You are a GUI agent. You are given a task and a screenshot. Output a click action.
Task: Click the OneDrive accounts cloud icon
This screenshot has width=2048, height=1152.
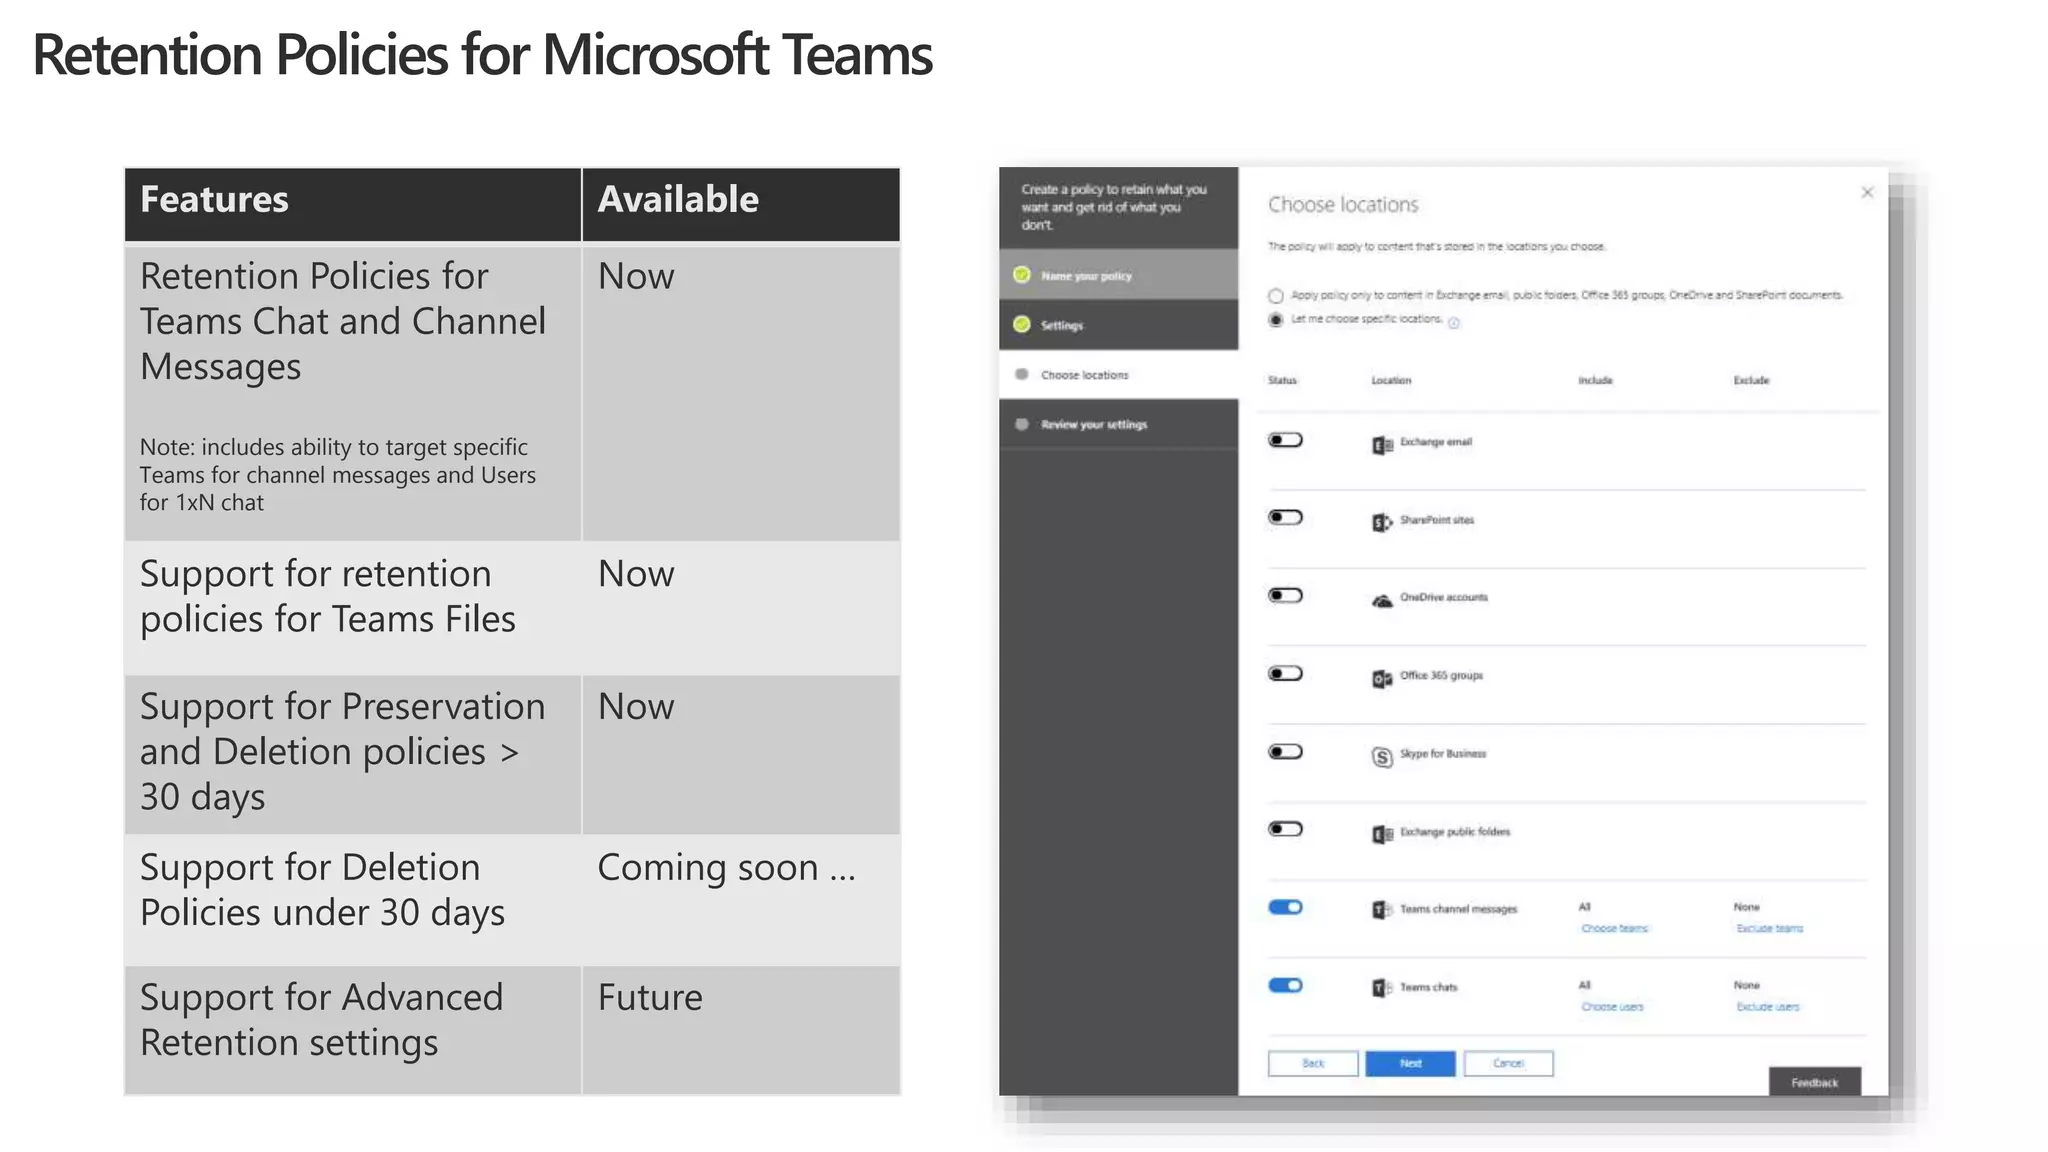[1382, 600]
